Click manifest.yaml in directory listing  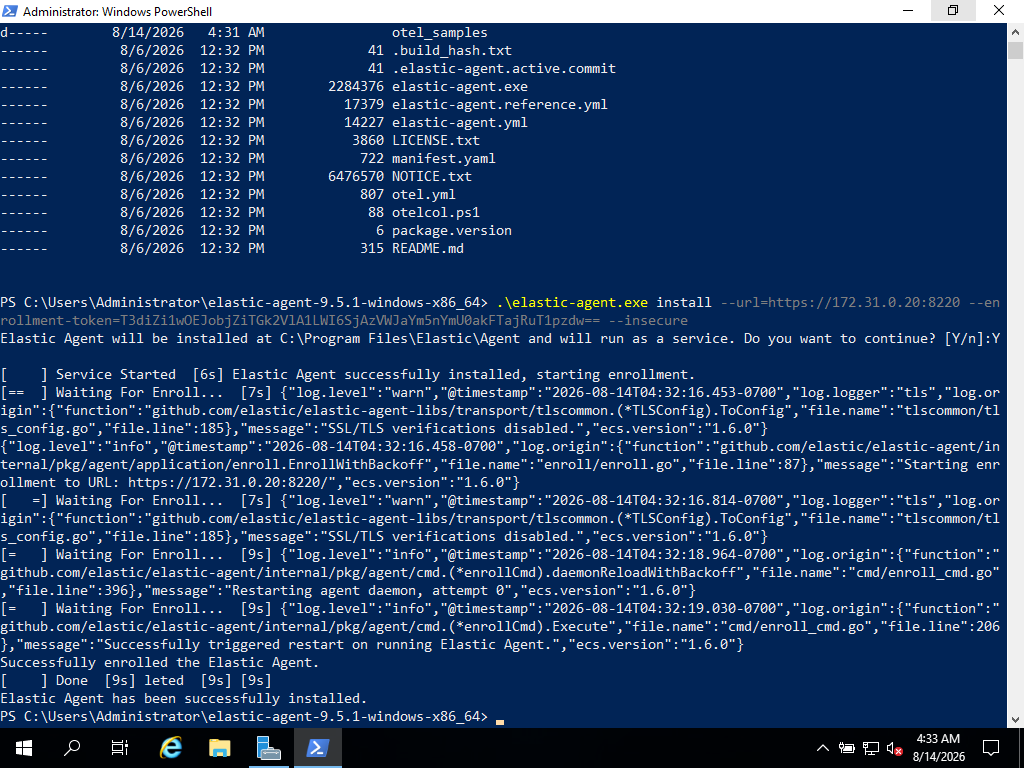click(443, 158)
